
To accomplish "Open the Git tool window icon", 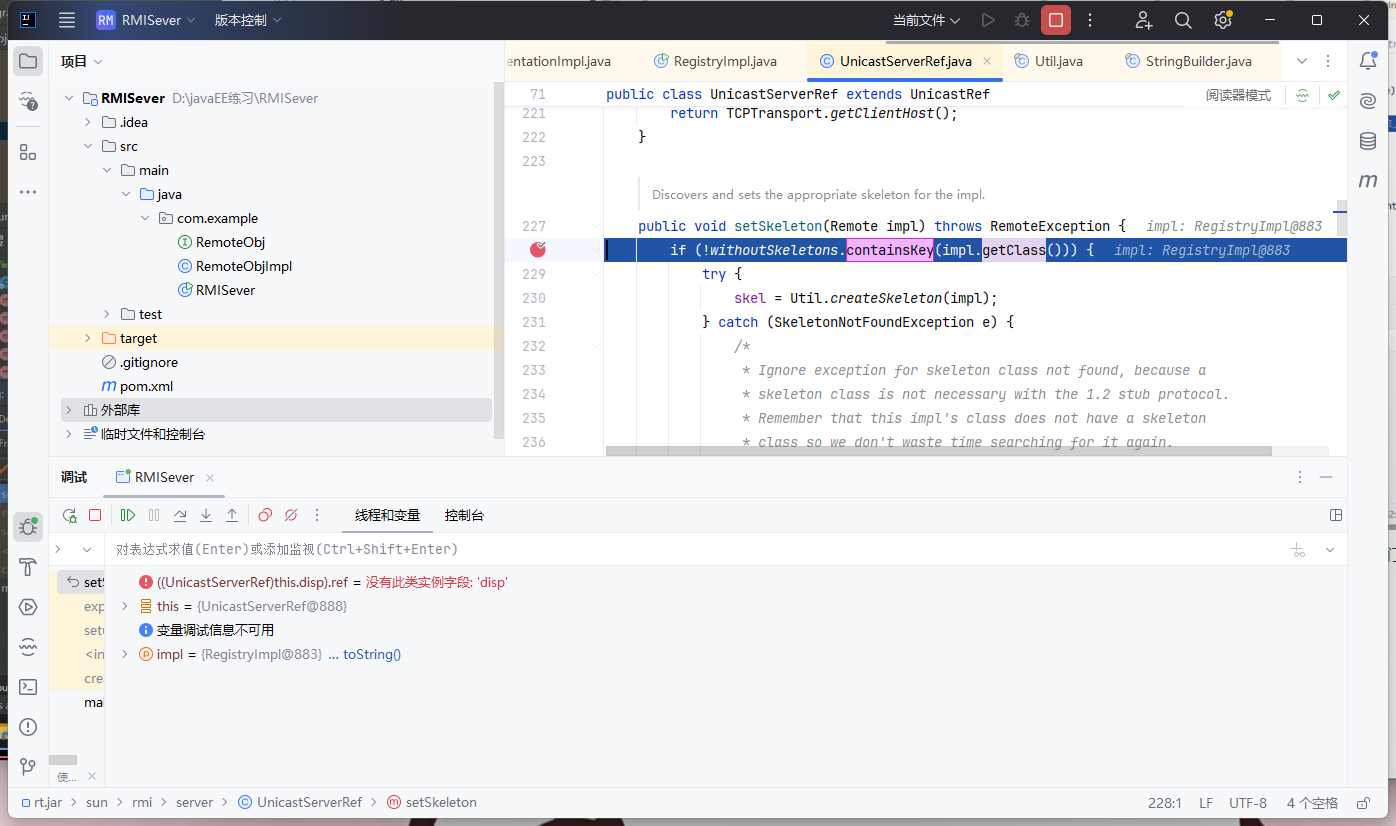I will [28, 767].
